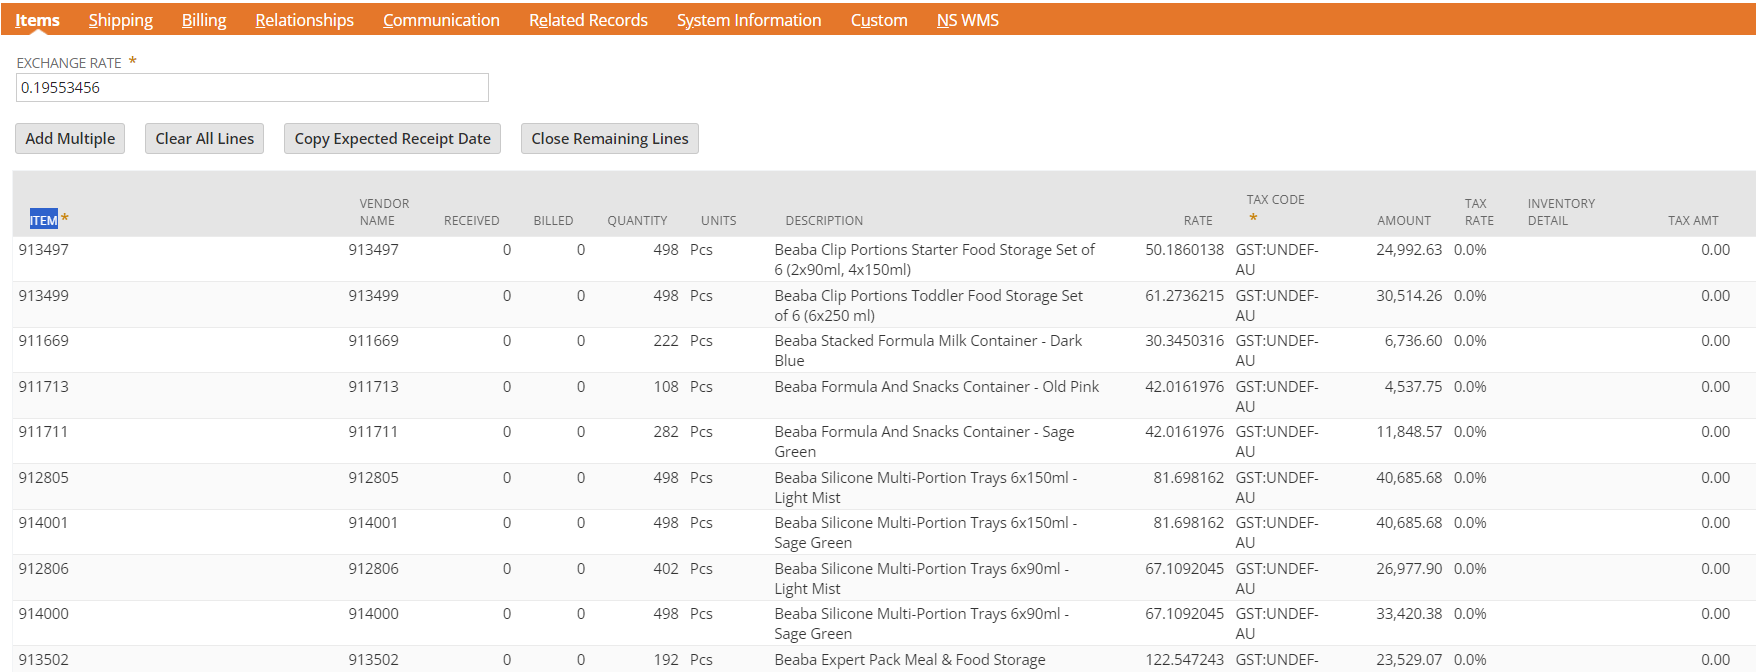Click rate 50.1860138

[x=1184, y=250]
